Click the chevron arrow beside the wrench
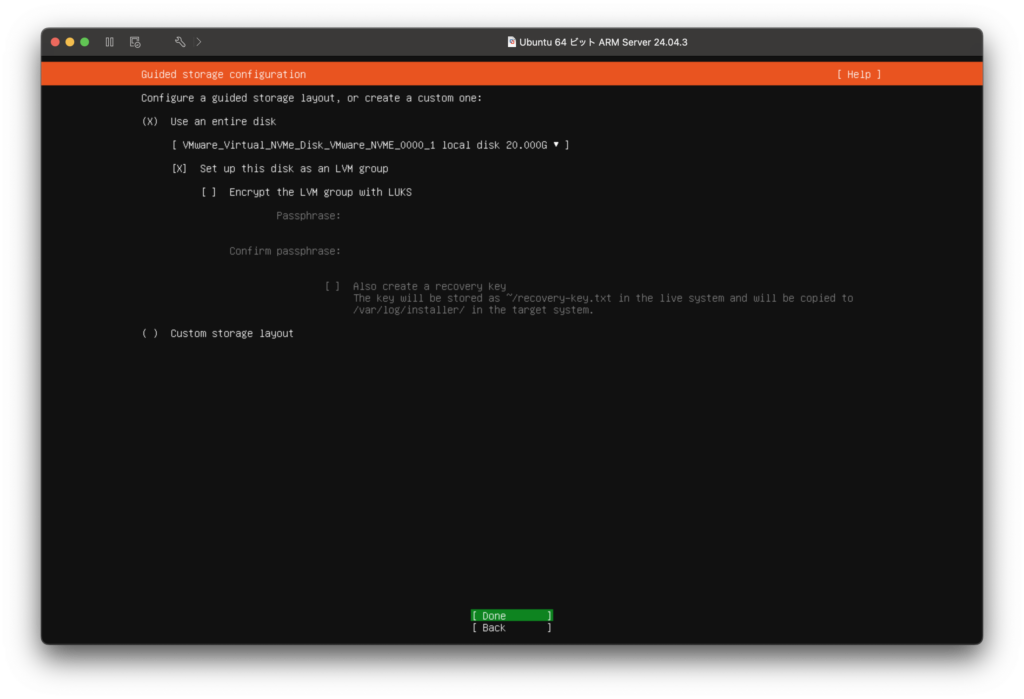Image resolution: width=1024 pixels, height=699 pixels. pos(199,42)
